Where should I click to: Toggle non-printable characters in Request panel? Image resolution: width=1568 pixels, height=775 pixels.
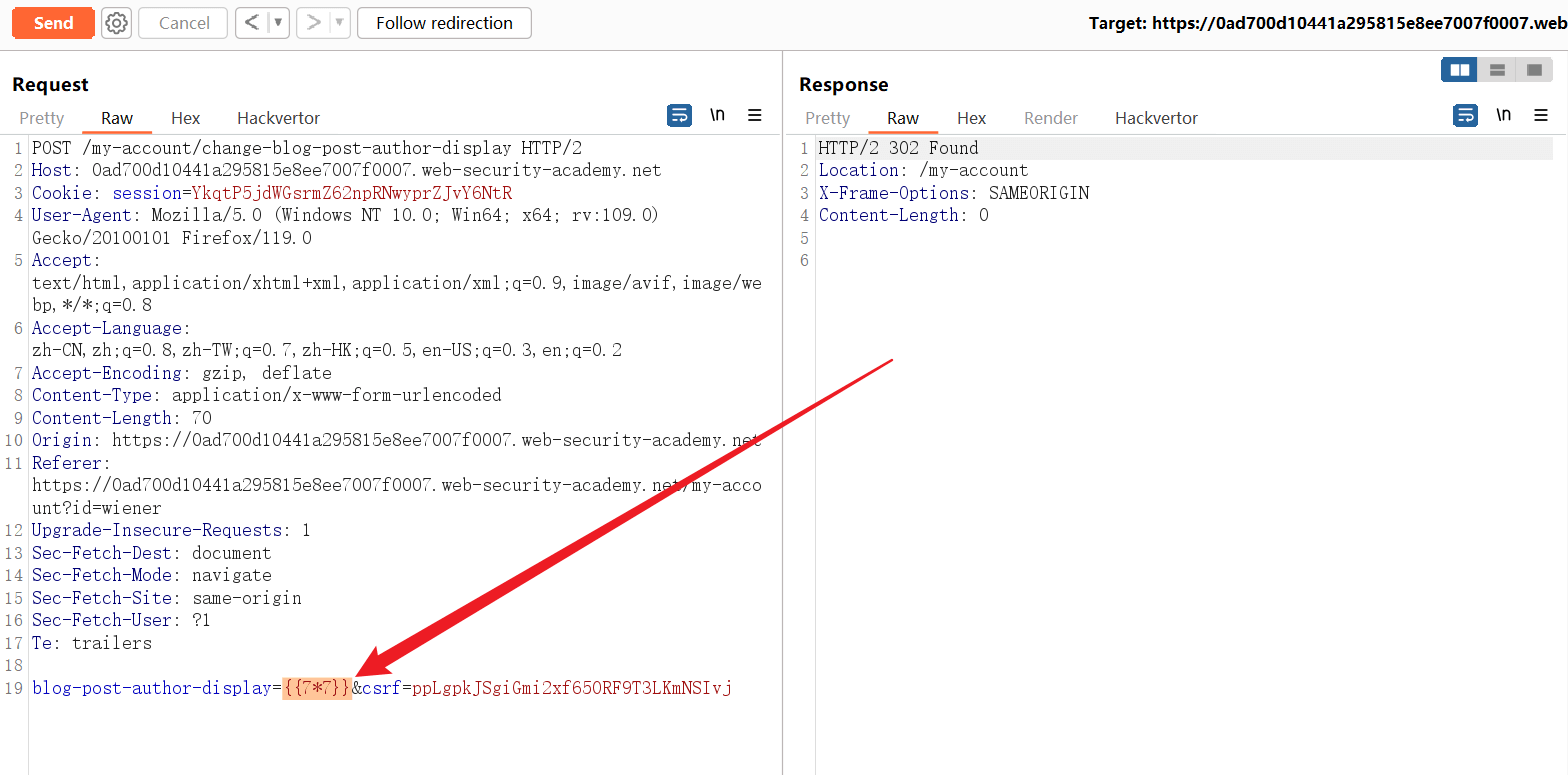click(717, 115)
